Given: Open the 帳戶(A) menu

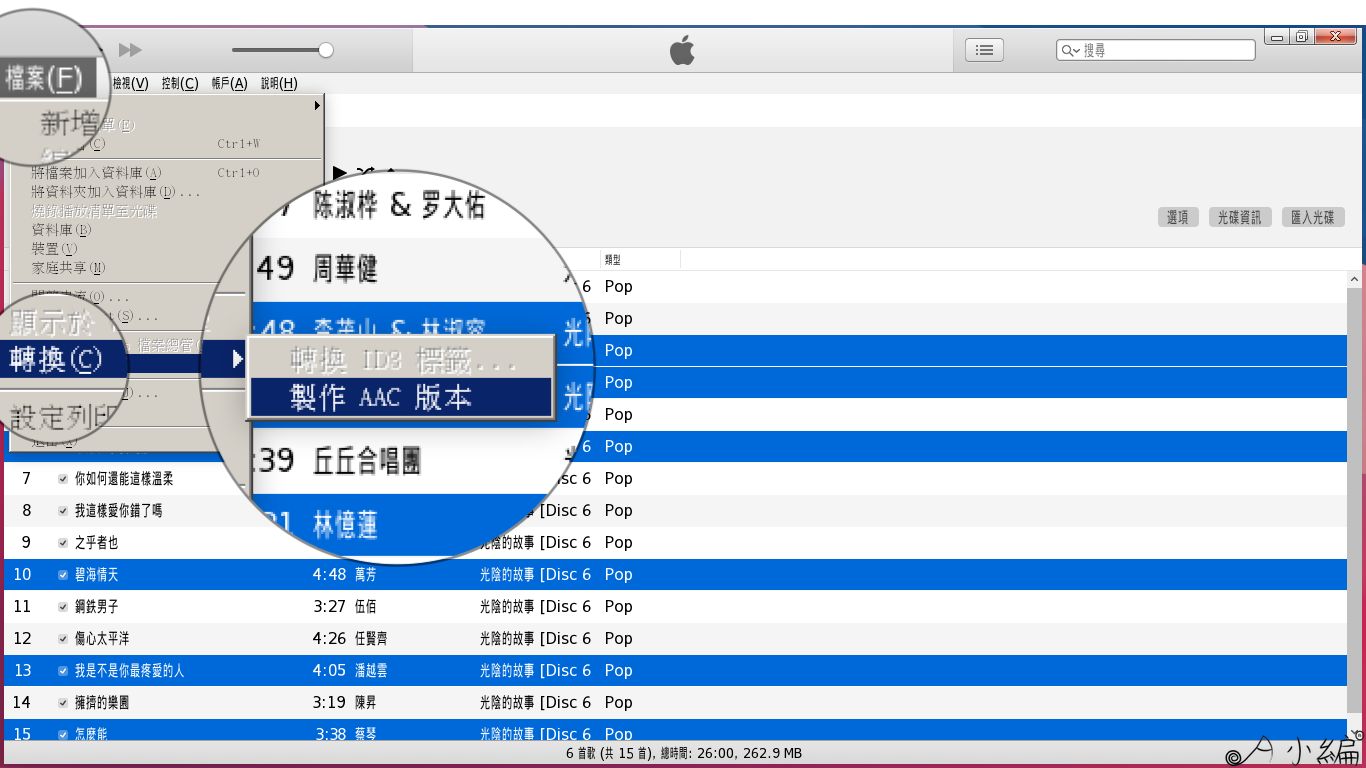Looking at the screenshot, I should 229,84.
